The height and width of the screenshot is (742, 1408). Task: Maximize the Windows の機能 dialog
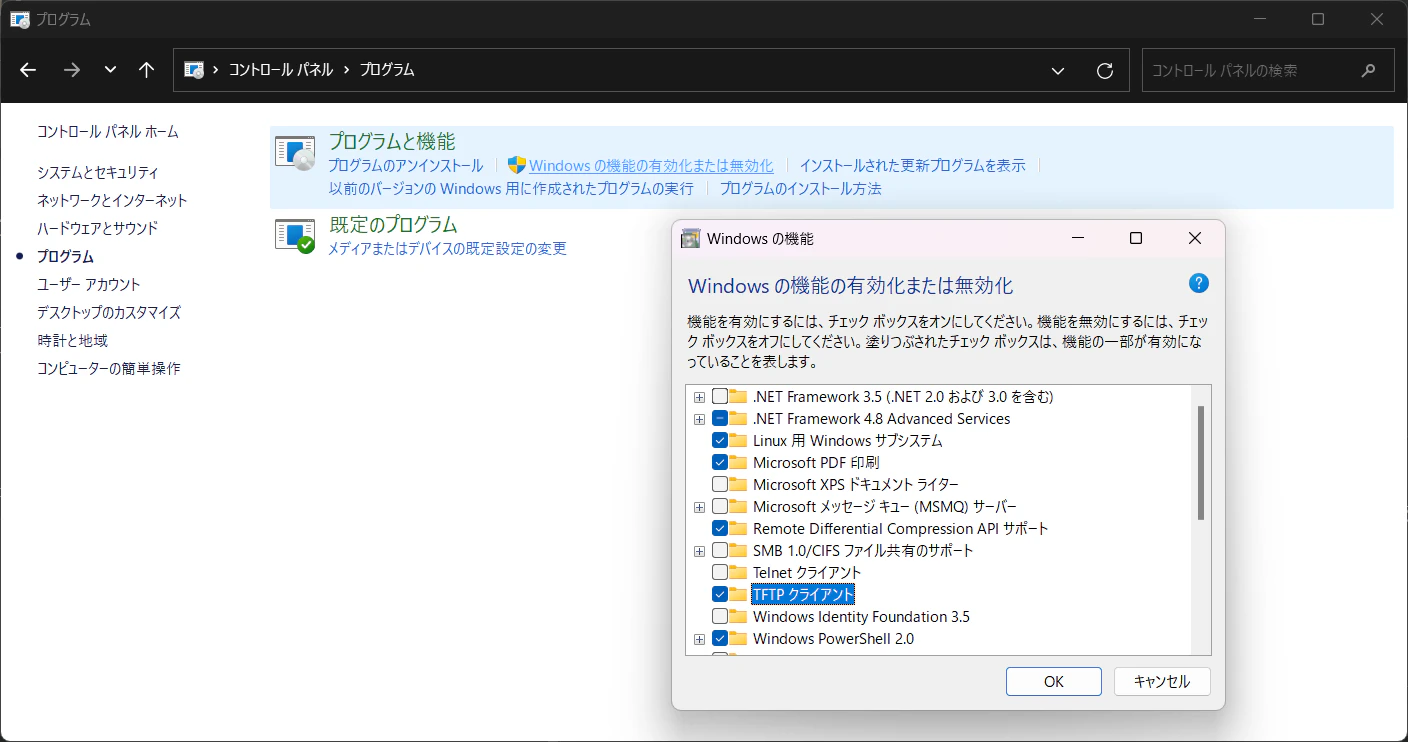(x=1136, y=239)
